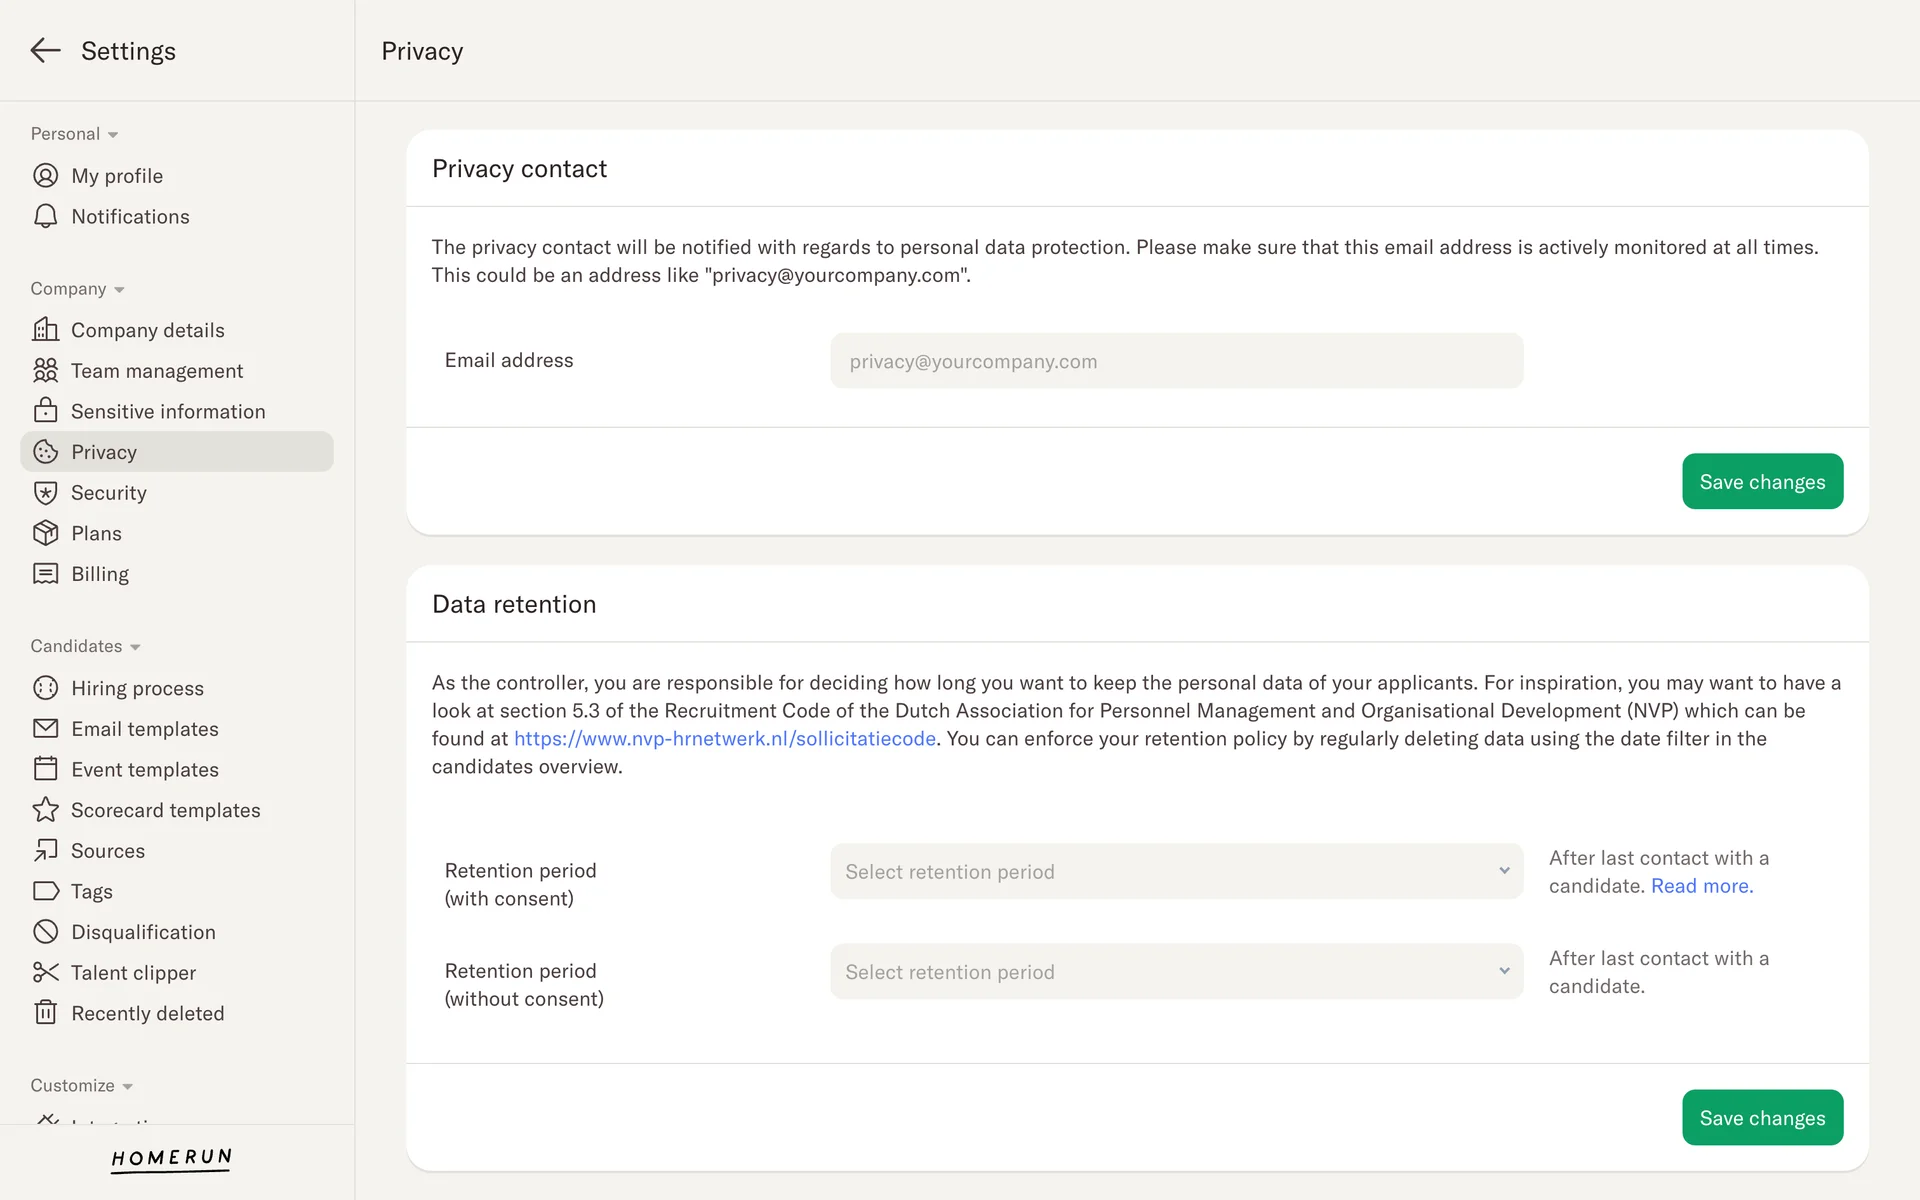Open retention period without consent dropdown

(1176, 972)
